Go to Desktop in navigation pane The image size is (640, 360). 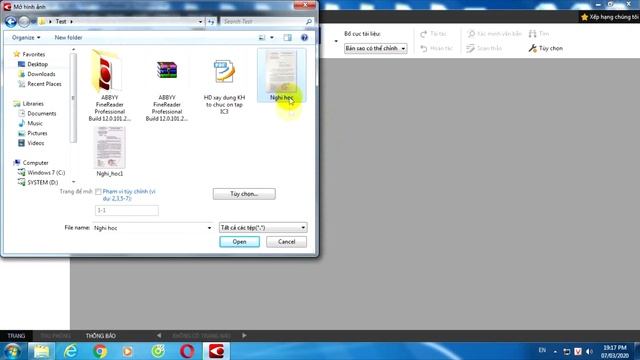pyautogui.click(x=37, y=64)
